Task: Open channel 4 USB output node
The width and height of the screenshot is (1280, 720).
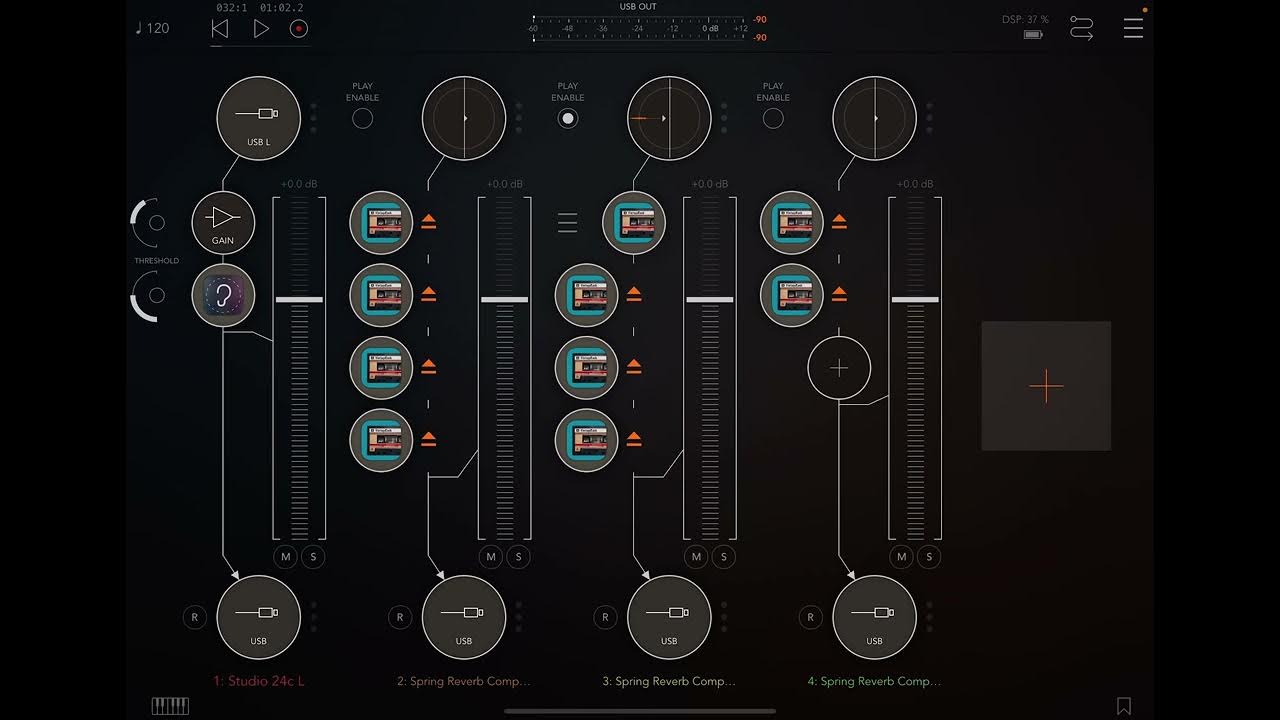Action: 875,617
